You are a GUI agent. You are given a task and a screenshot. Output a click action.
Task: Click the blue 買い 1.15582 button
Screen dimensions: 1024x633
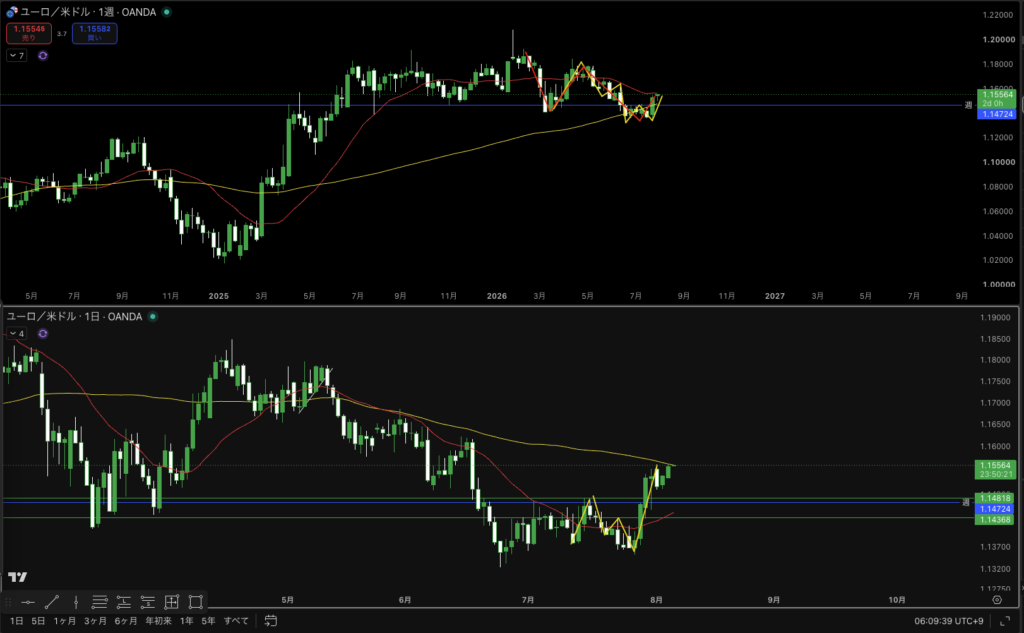coord(95,33)
